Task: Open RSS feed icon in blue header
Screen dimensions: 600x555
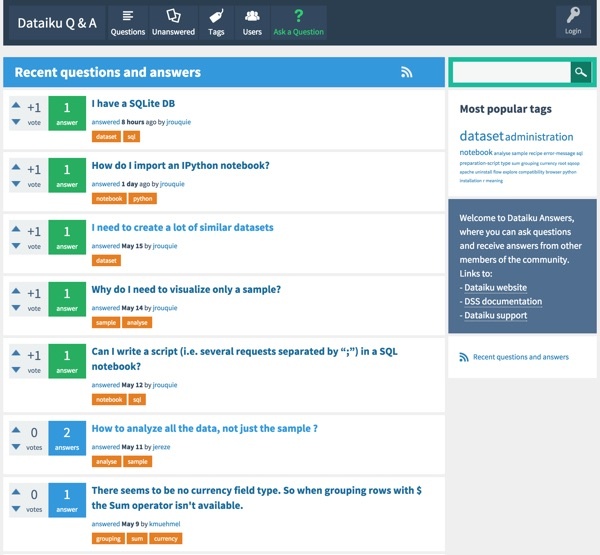Action: click(406, 72)
